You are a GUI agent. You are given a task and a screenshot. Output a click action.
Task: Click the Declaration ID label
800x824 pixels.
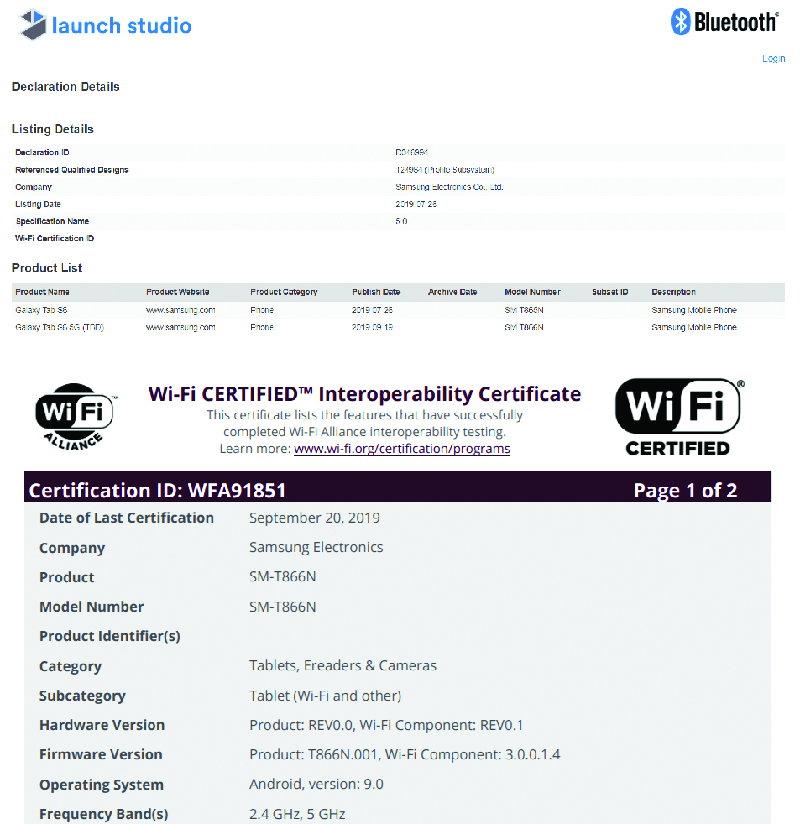click(x=42, y=152)
